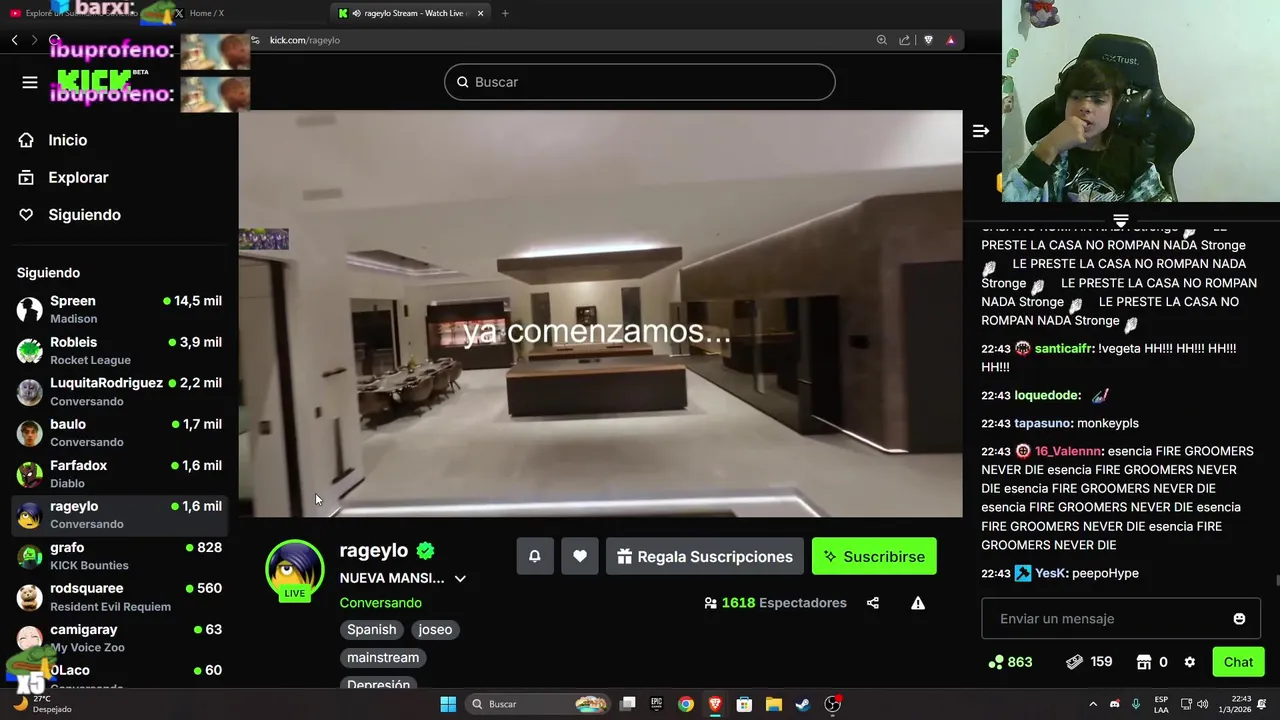1280x720 pixels.
Task: Show hidden system tray icons chevron
Action: pyautogui.click(x=1093, y=704)
